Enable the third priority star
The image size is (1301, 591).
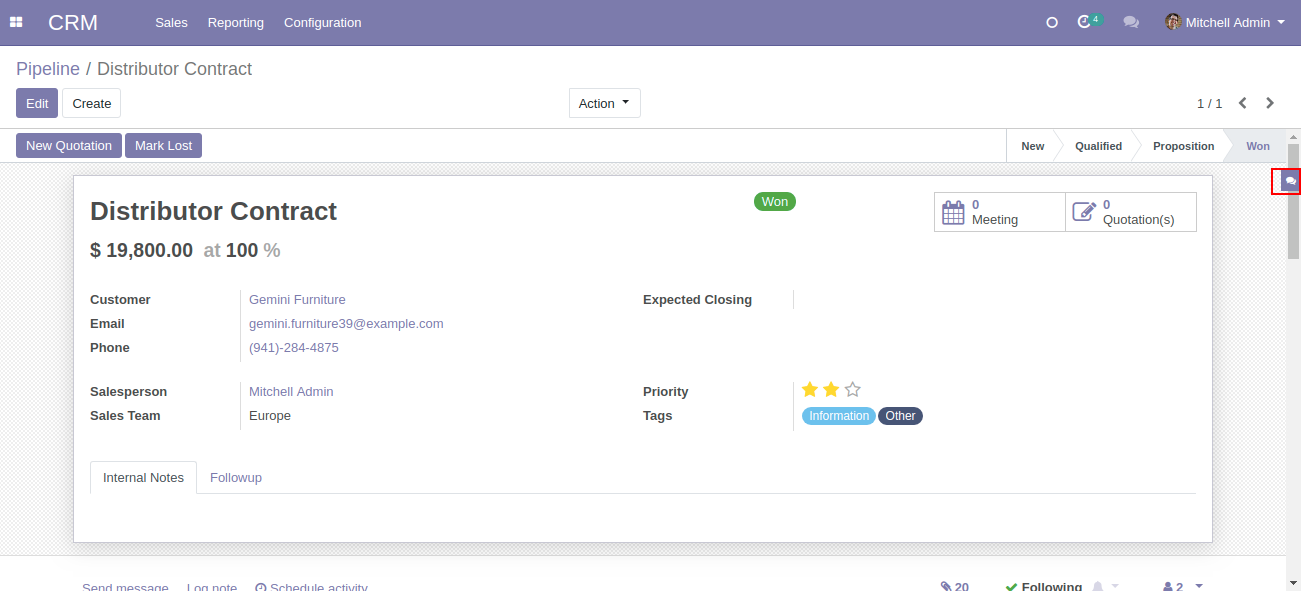coord(852,390)
